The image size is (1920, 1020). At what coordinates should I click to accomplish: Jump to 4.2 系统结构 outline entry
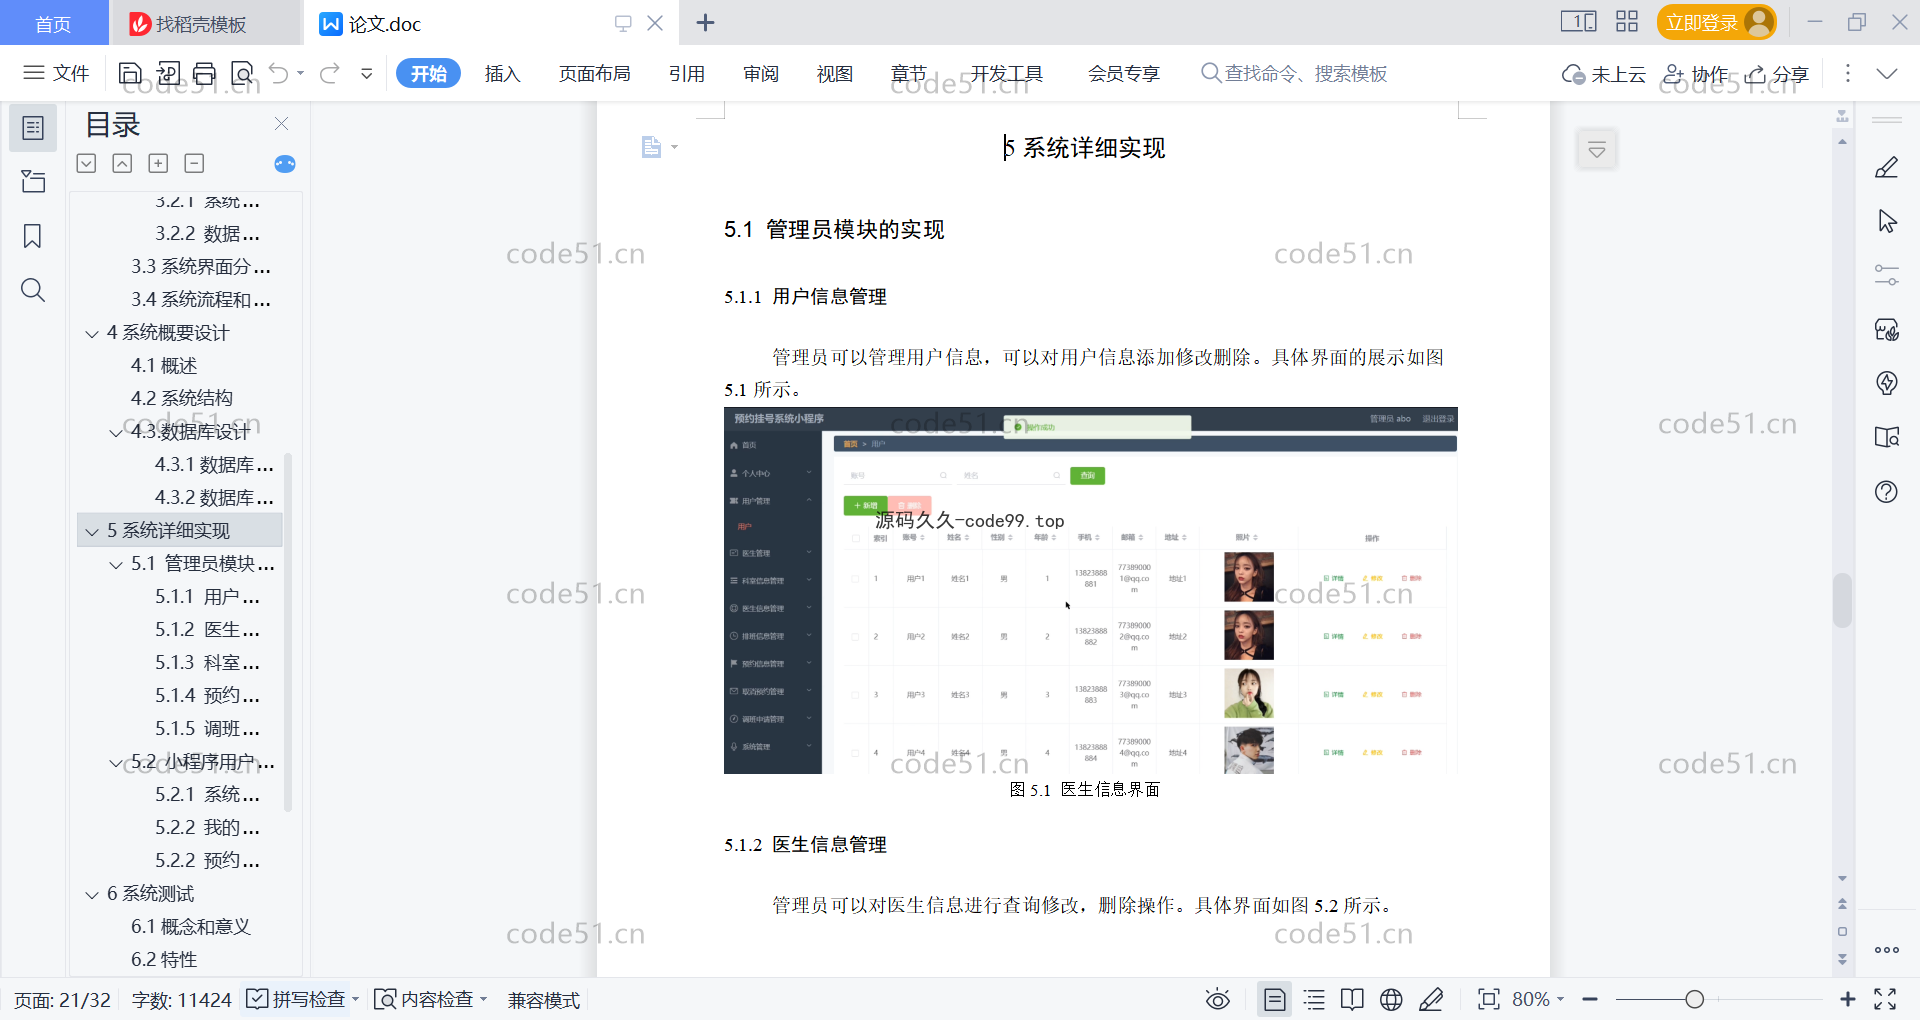(181, 398)
